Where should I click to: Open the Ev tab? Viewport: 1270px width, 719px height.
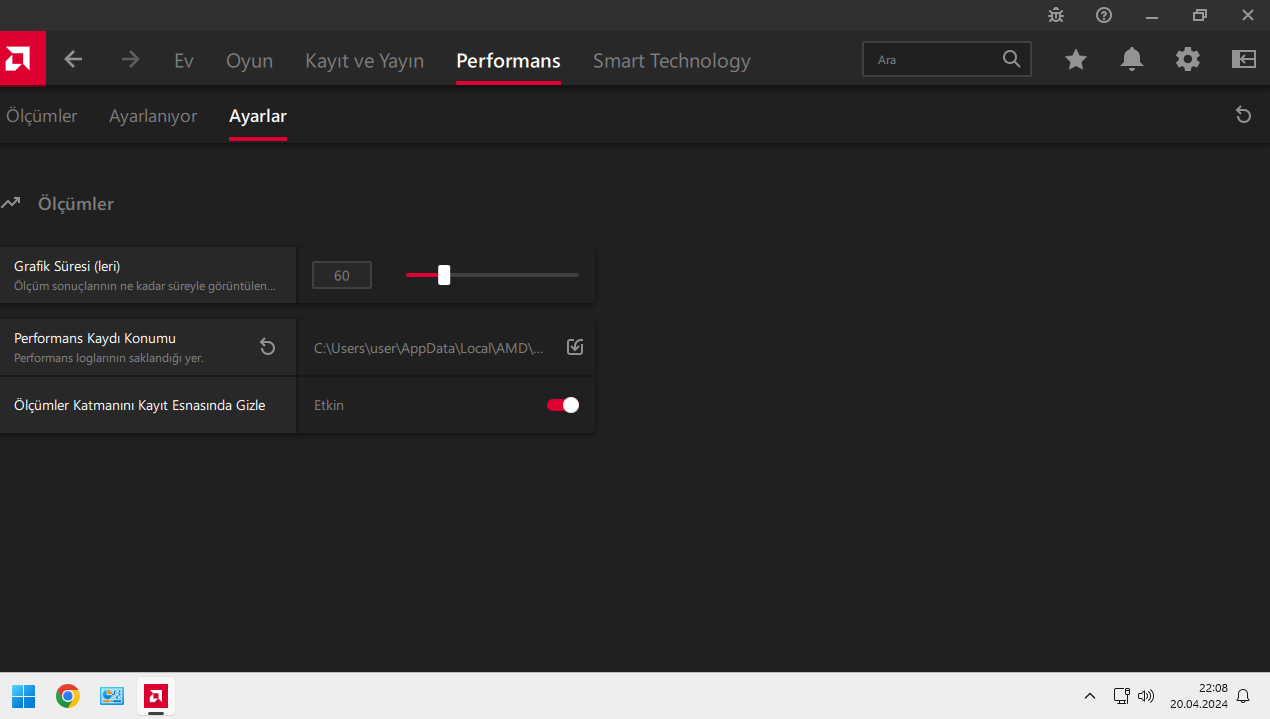coord(184,61)
